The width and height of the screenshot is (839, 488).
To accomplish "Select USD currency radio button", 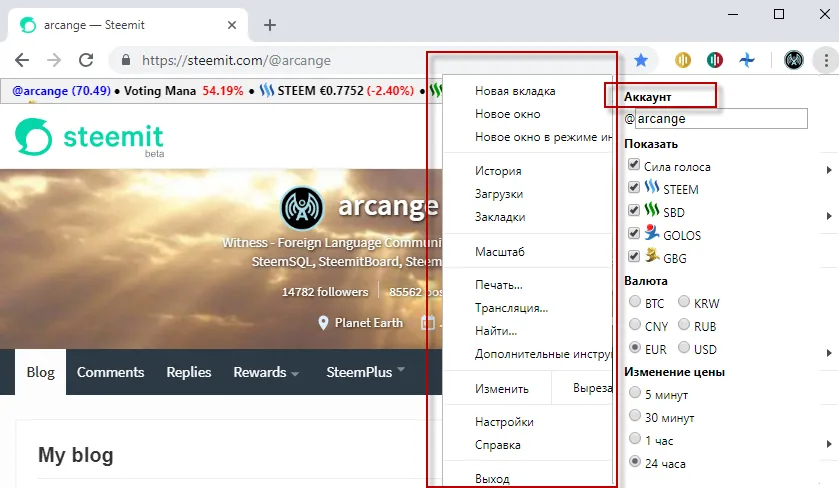I will click(x=684, y=347).
